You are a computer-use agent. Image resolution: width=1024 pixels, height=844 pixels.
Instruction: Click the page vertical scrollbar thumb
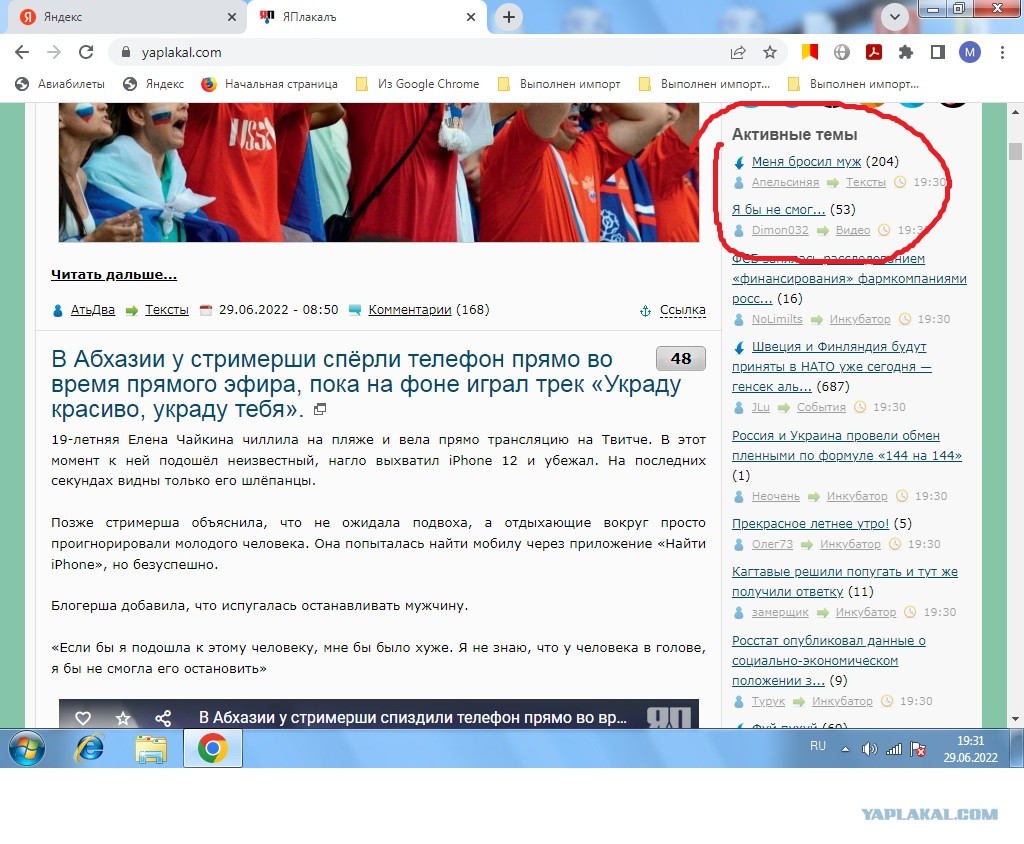coord(1015,151)
